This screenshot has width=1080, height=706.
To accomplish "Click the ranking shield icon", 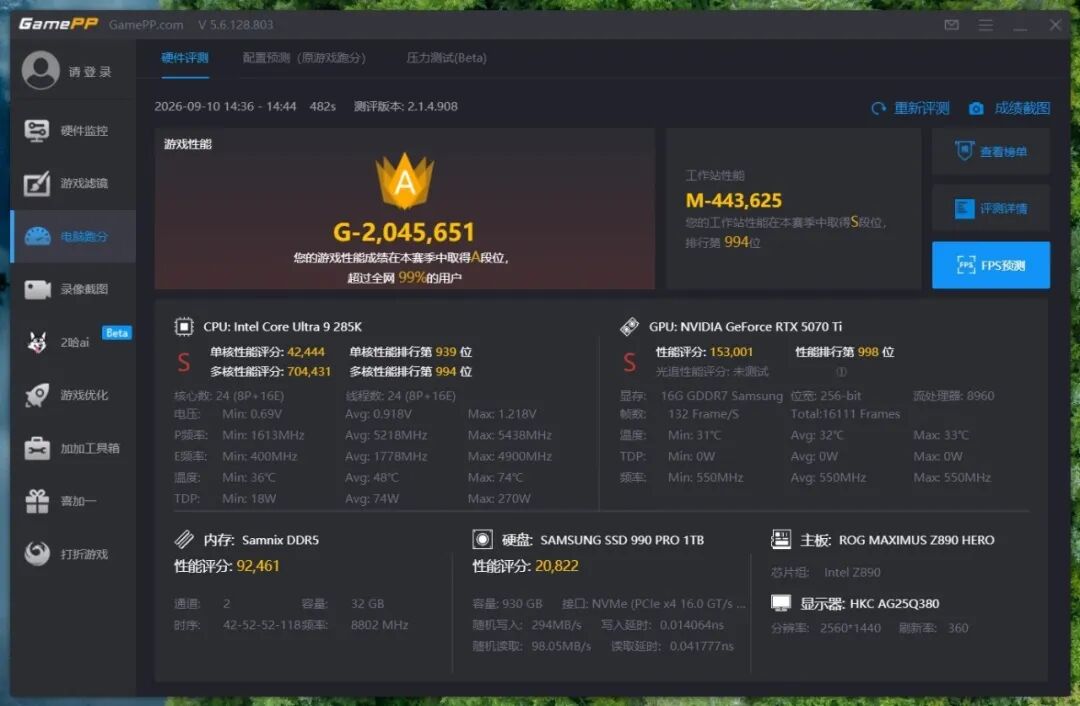I will point(964,151).
